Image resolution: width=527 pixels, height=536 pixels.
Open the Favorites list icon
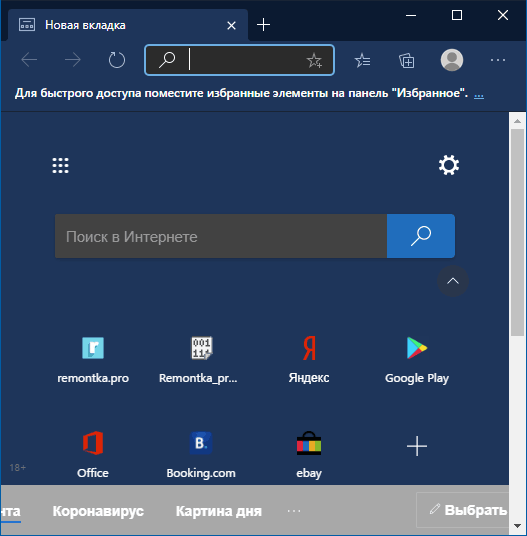363,61
